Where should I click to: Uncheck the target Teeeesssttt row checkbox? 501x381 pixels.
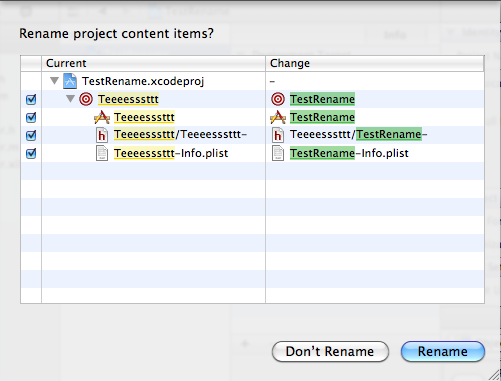31,99
